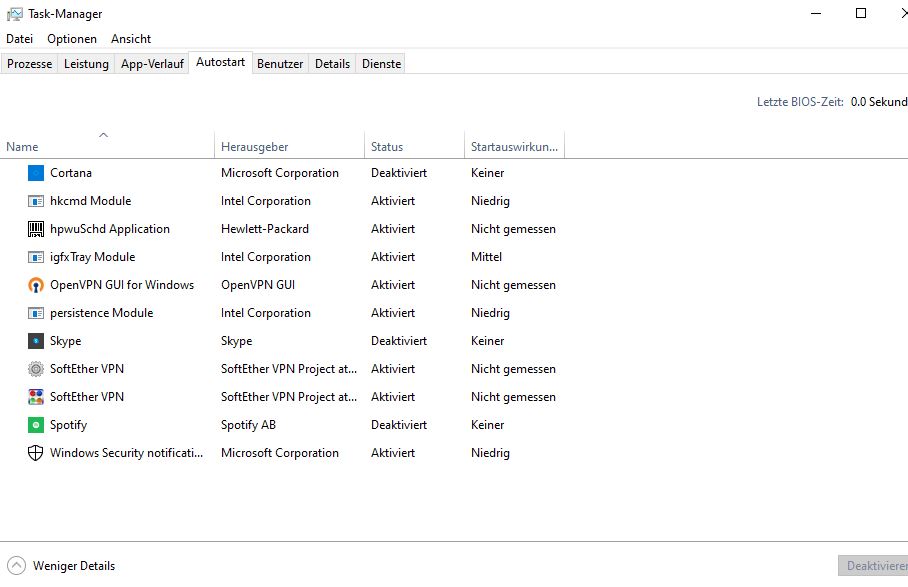Viewport: 908px width, 587px height.
Task: Select the hkcmd Module entry name
Action: [x=90, y=201]
